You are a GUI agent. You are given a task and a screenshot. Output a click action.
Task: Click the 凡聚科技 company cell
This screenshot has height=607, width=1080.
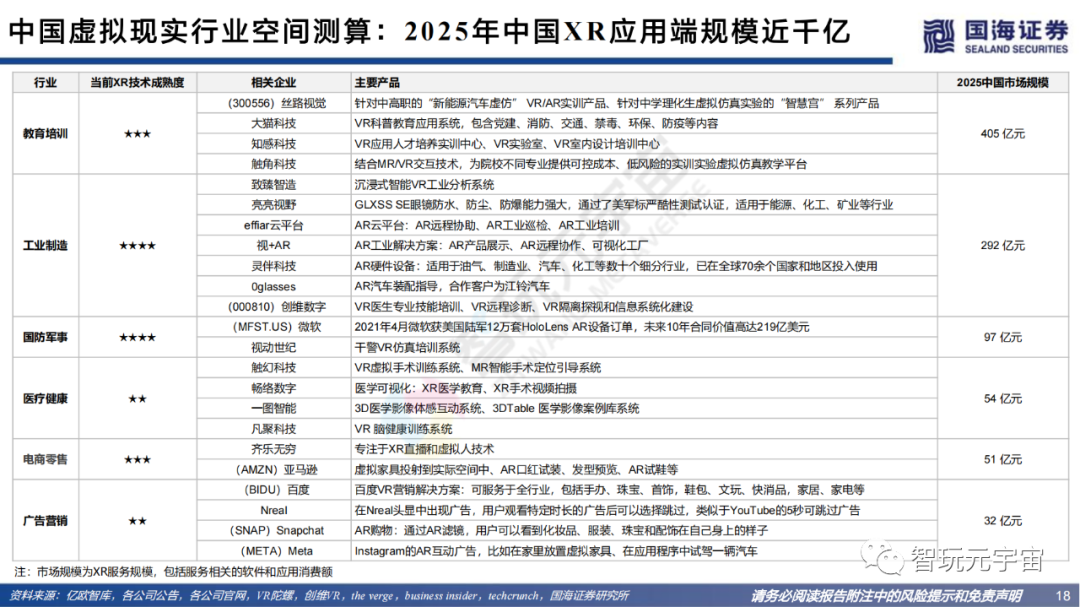pos(273,429)
